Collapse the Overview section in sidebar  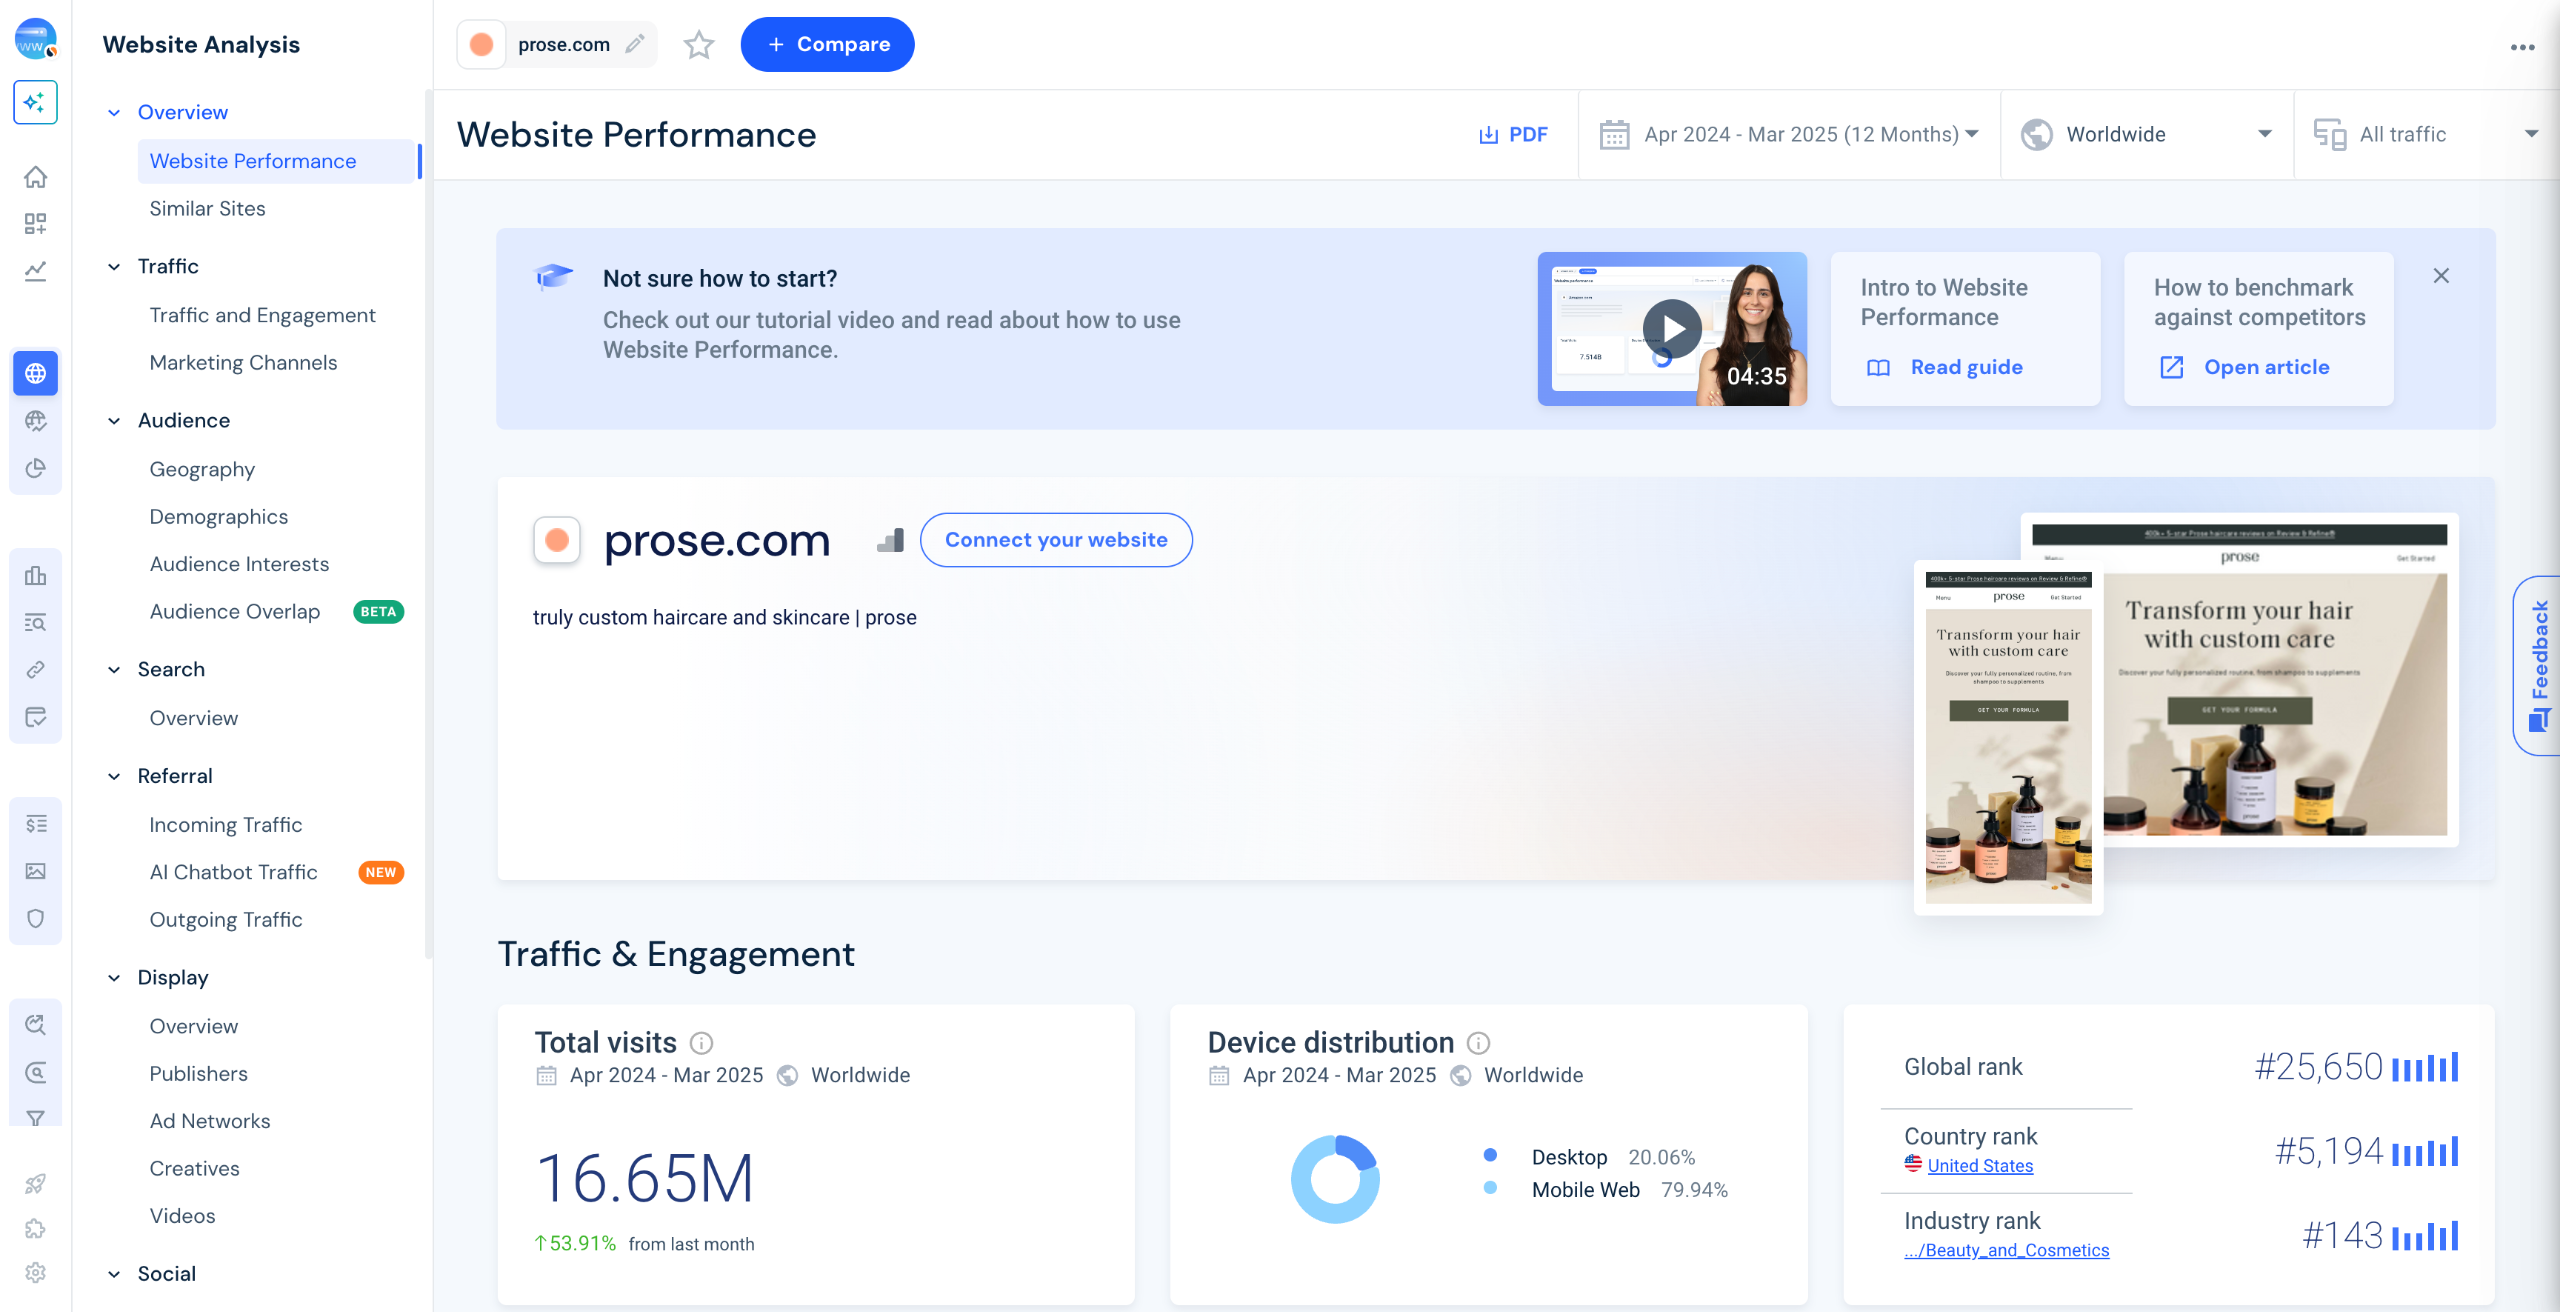(114, 113)
